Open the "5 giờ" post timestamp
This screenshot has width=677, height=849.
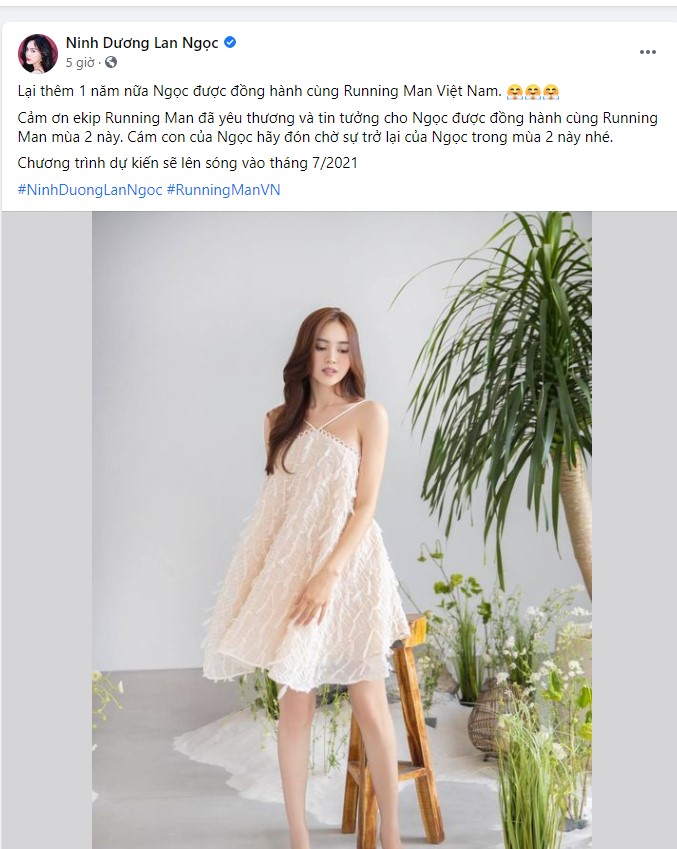click(80, 63)
